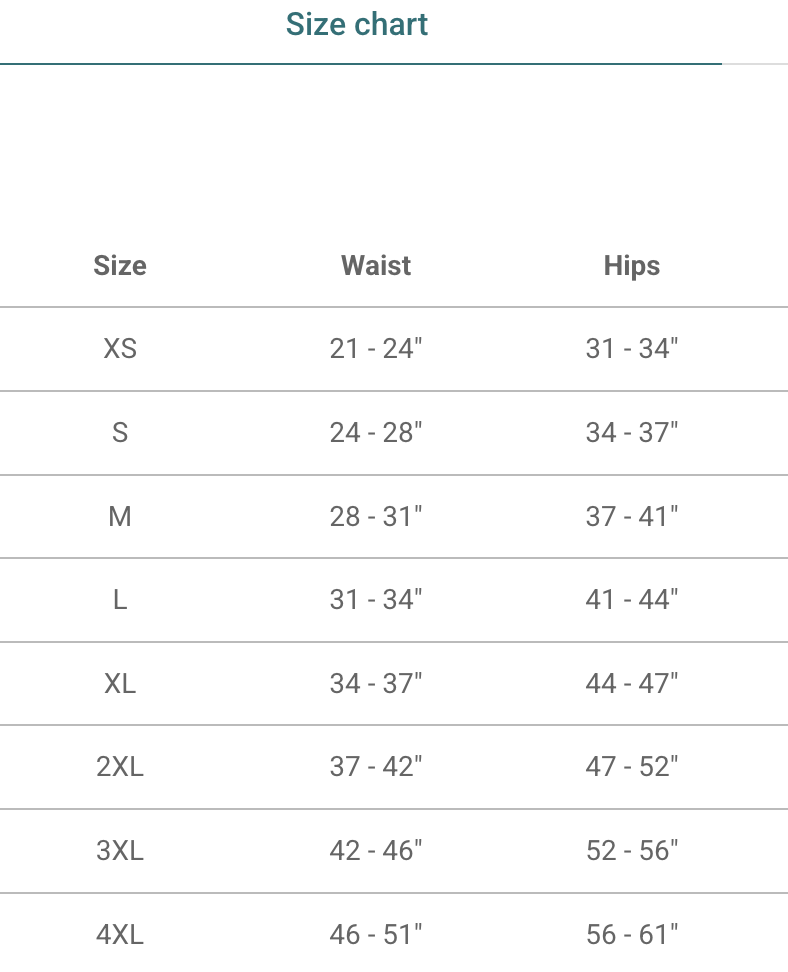This screenshot has width=788, height=972.
Task: Select the L size row label
Action: click(x=120, y=600)
